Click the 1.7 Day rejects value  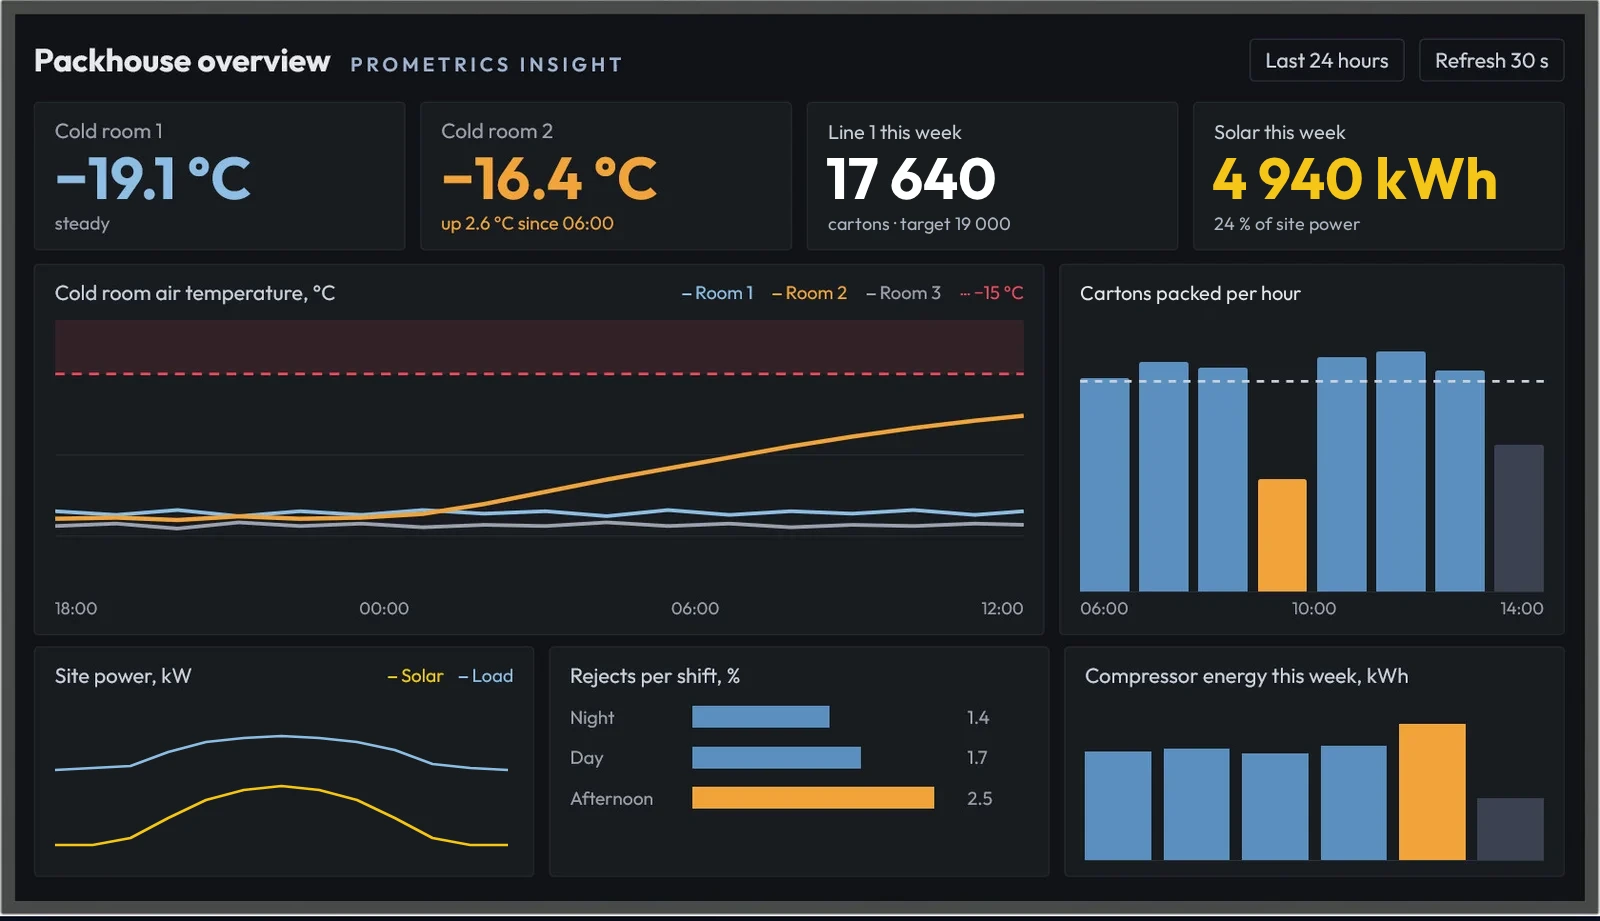(x=977, y=758)
